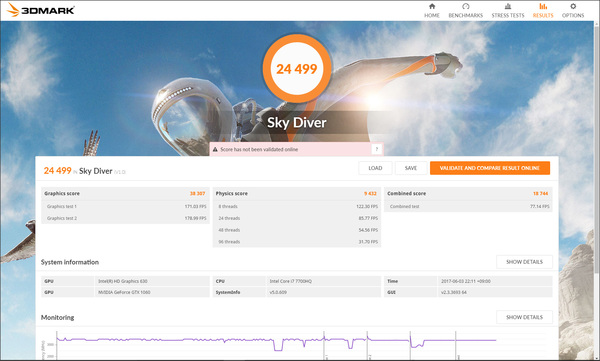The height and width of the screenshot is (361, 600).
Task: Open the Benchmarks gauge icon
Action: coord(465,6)
